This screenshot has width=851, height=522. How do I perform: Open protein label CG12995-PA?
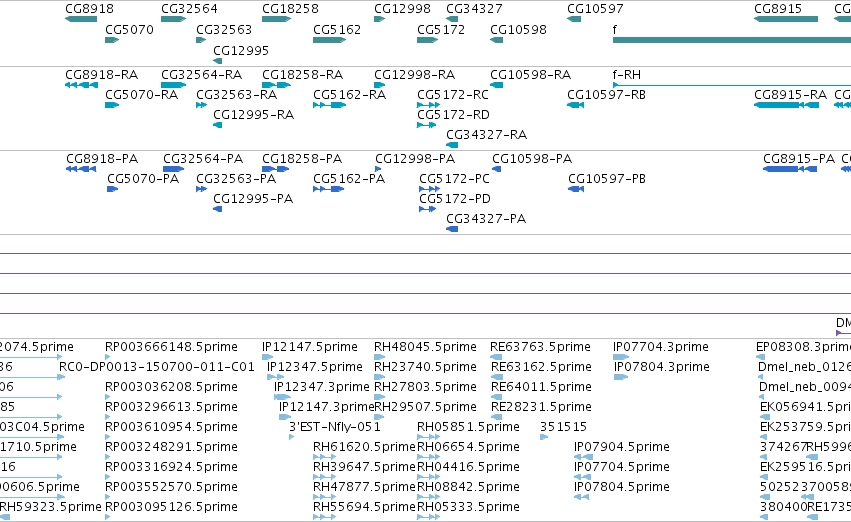point(253,199)
